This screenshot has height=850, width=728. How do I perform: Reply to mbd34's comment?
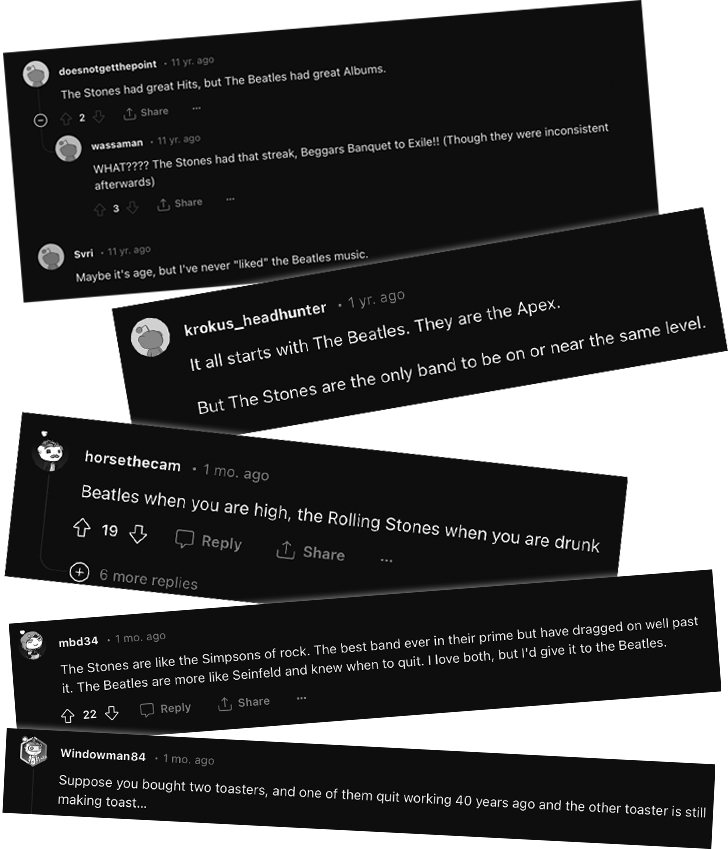pyautogui.click(x=165, y=709)
